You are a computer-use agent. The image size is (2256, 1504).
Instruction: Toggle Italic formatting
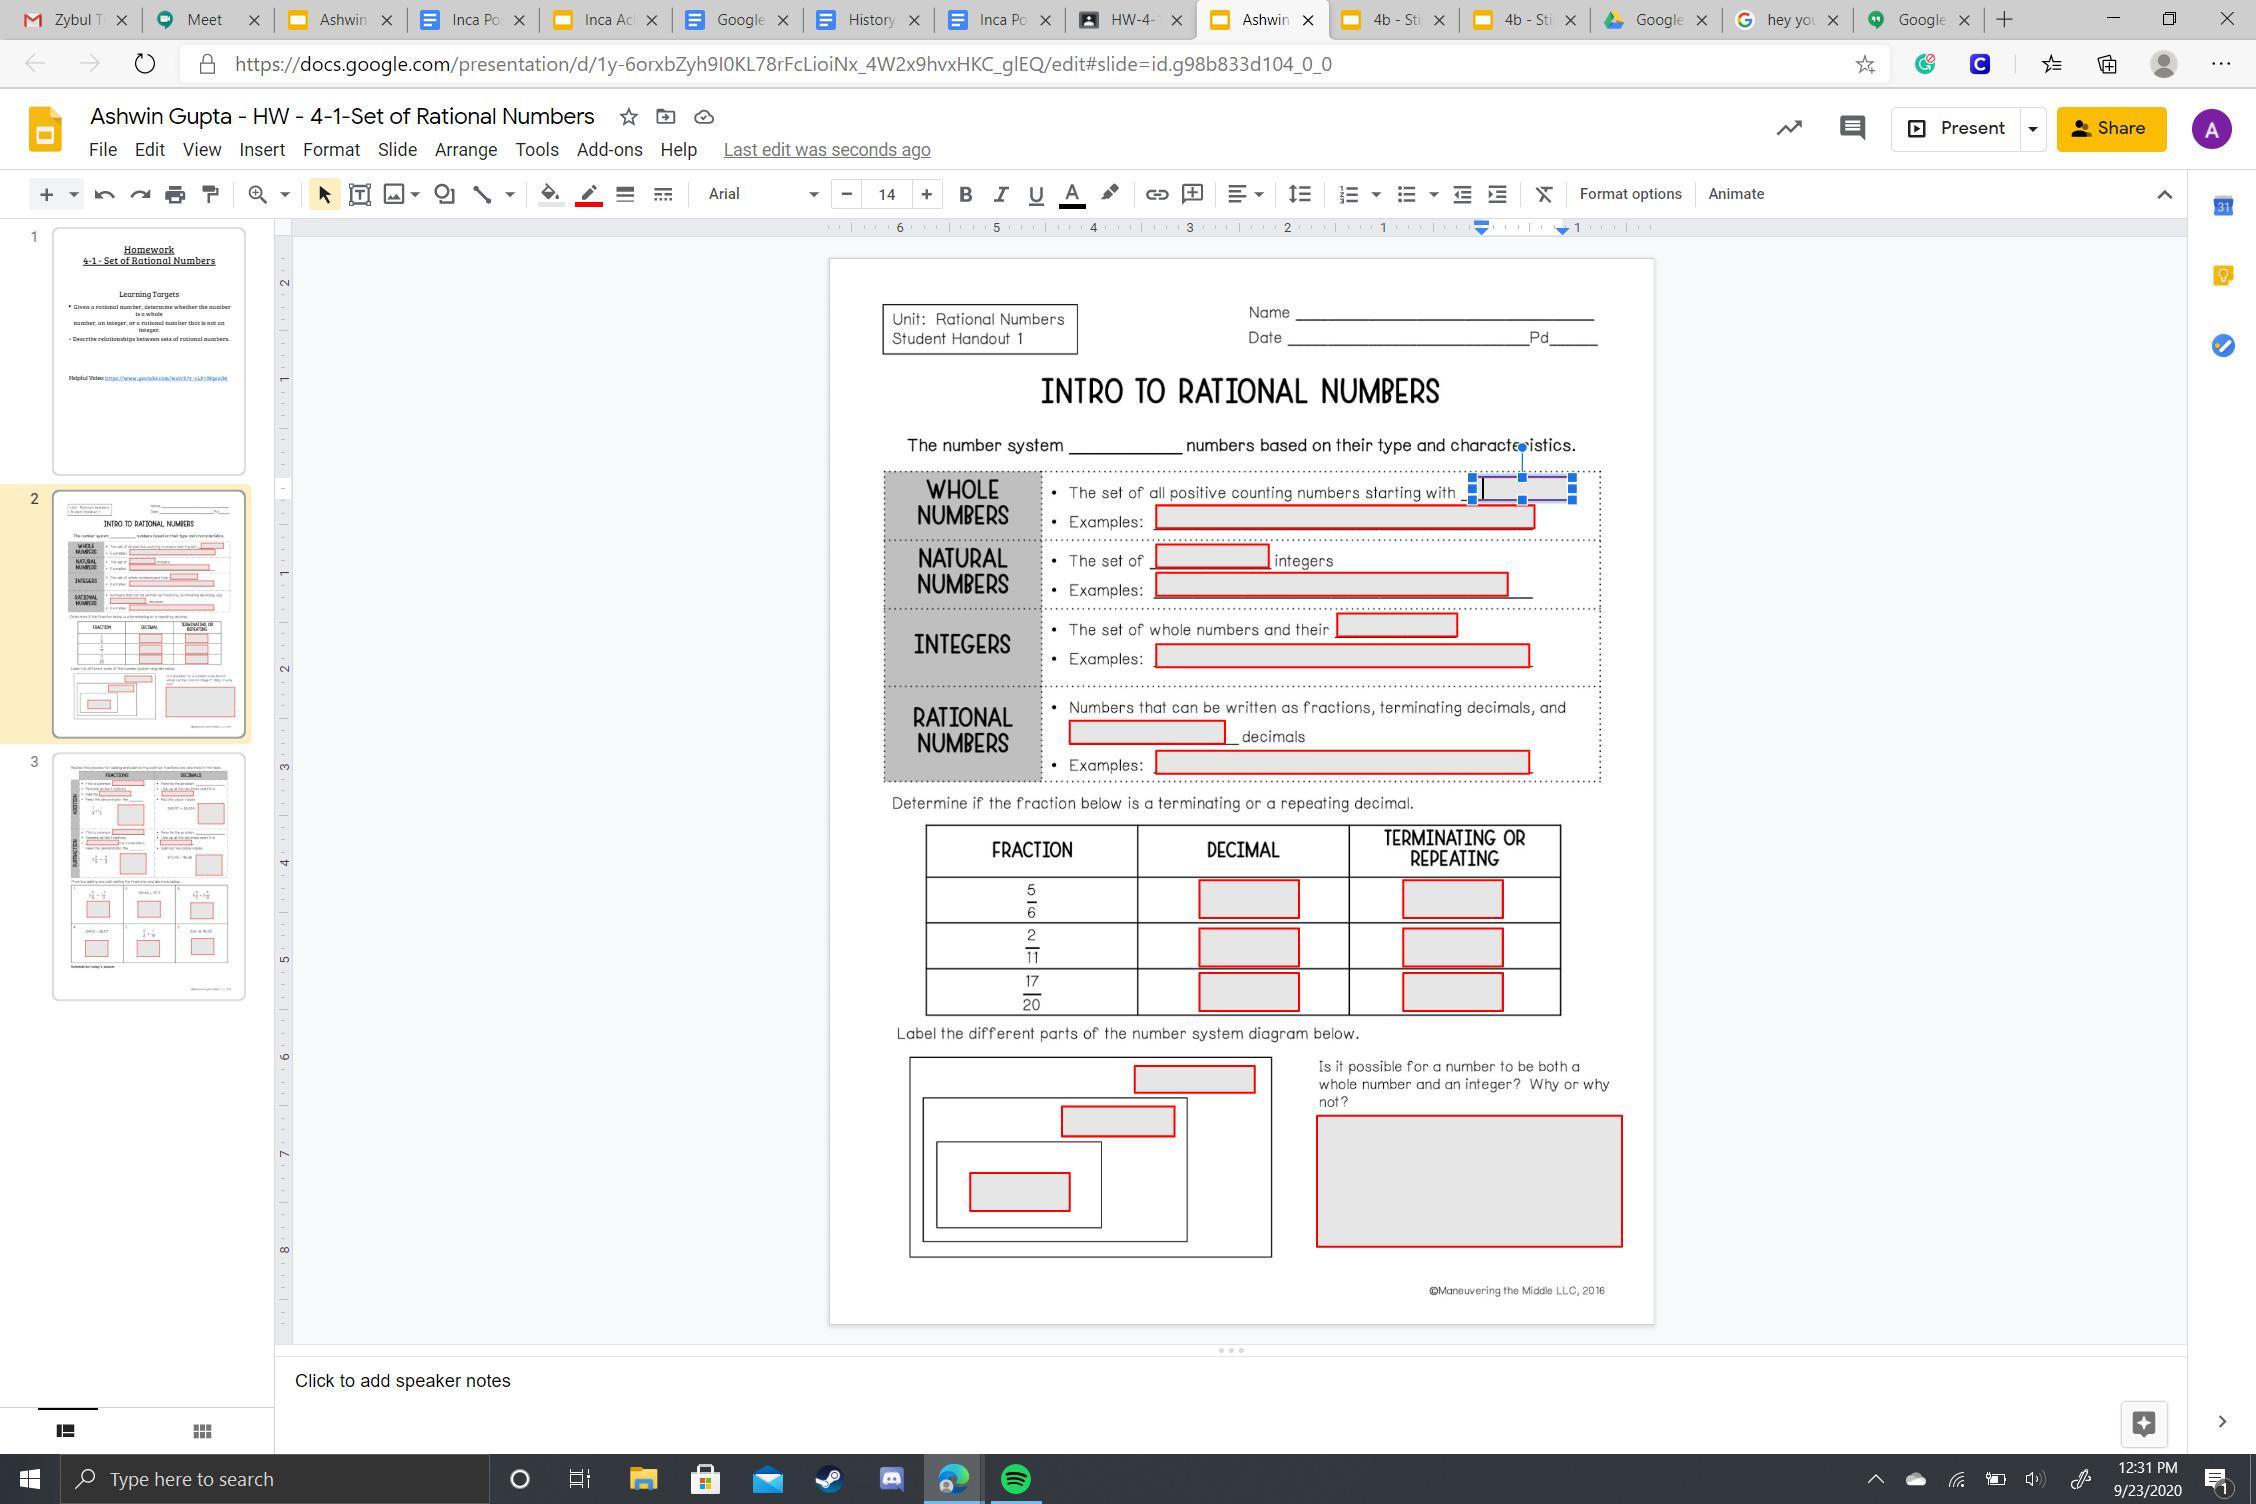(1000, 194)
